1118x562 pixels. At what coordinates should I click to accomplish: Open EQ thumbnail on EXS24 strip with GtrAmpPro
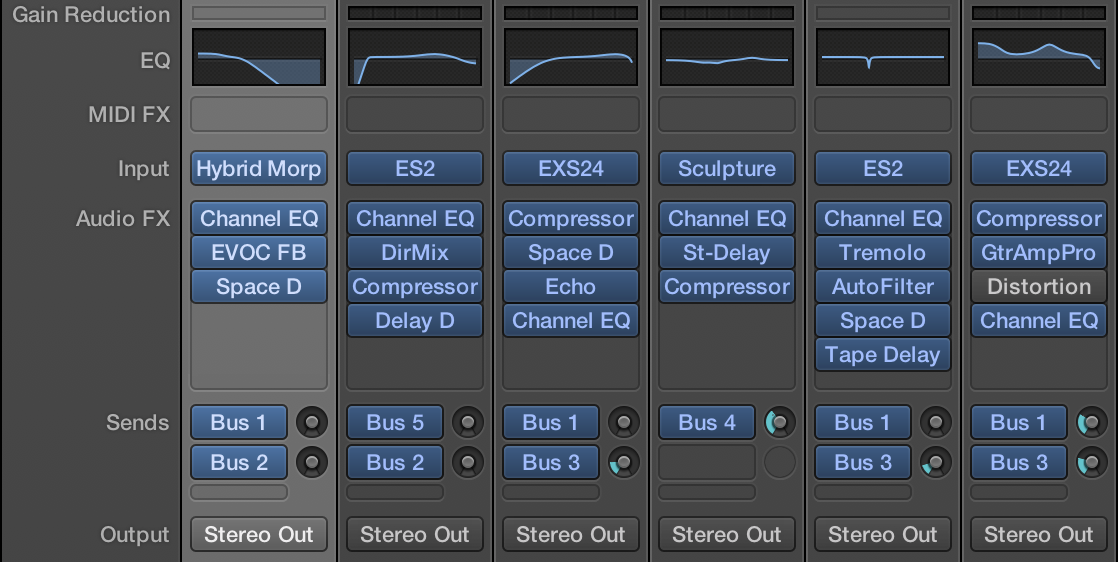point(1039,58)
